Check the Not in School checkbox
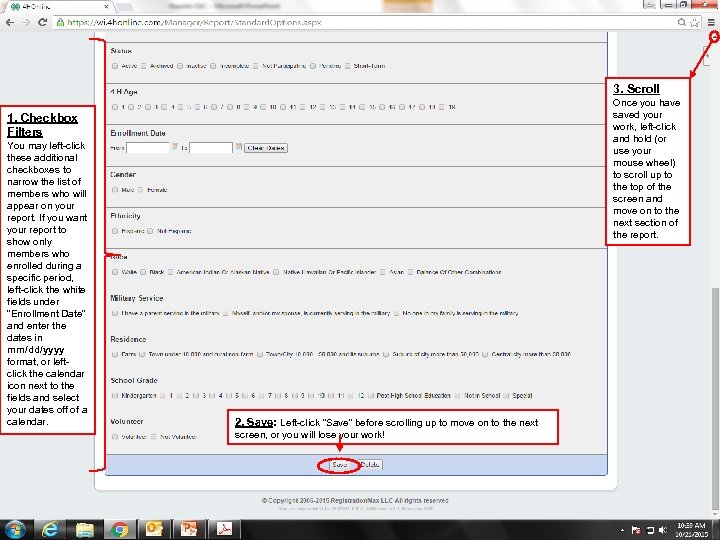 (x=457, y=395)
